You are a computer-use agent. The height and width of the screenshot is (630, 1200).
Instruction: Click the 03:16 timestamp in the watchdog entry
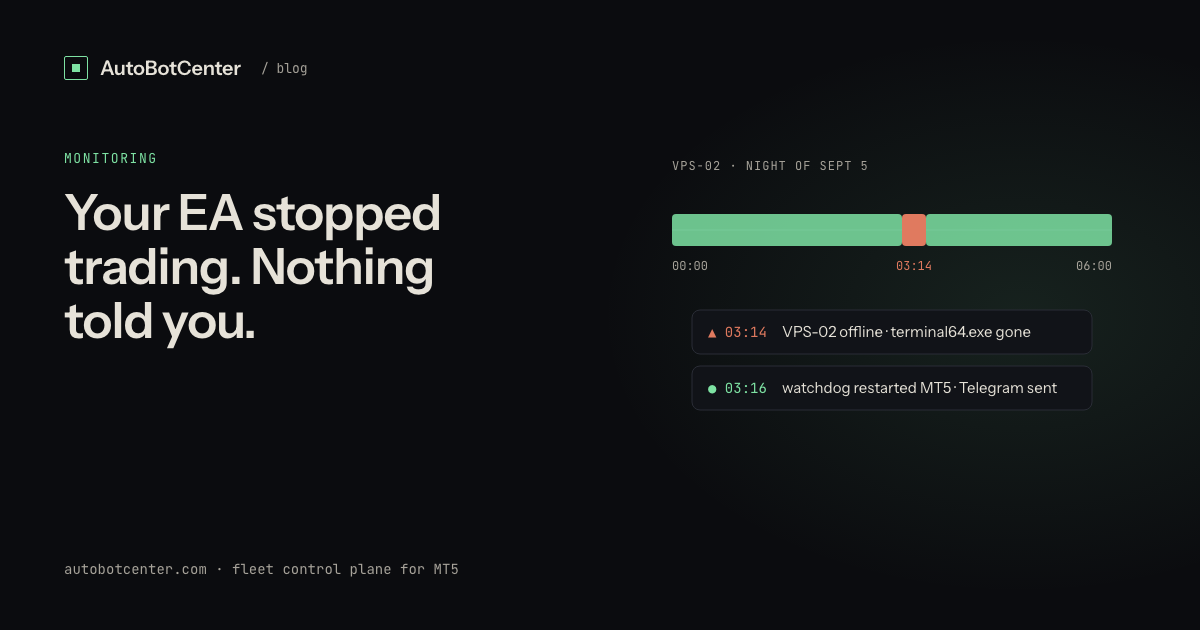pos(746,388)
